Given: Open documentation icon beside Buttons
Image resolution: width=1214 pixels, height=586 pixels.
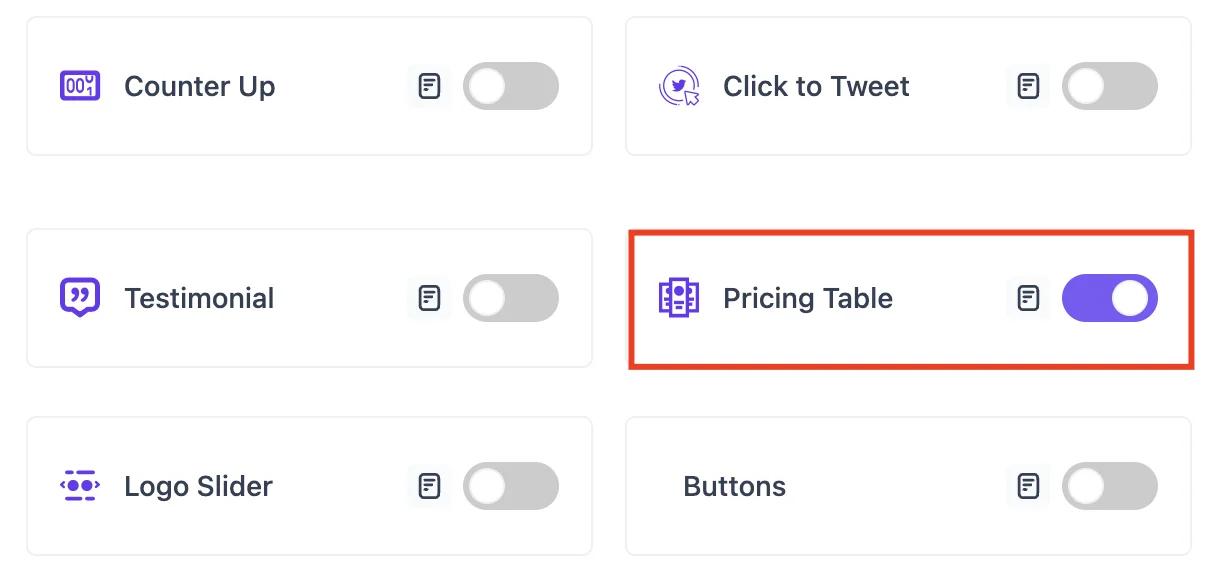Looking at the screenshot, I should [1028, 486].
